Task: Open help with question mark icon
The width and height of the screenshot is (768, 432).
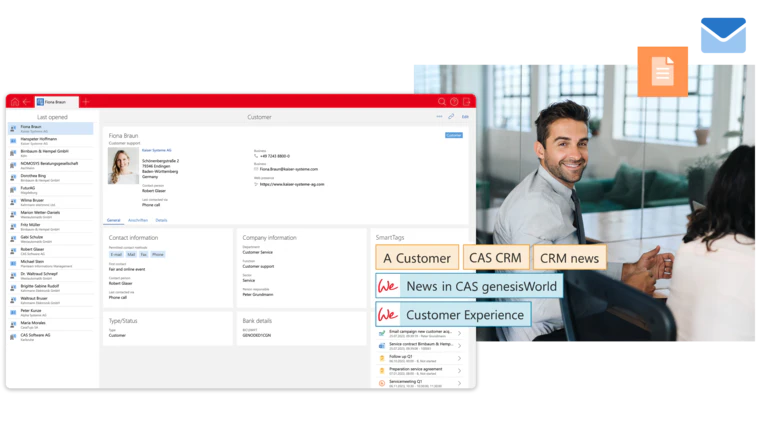Action: pyautogui.click(x=454, y=102)
